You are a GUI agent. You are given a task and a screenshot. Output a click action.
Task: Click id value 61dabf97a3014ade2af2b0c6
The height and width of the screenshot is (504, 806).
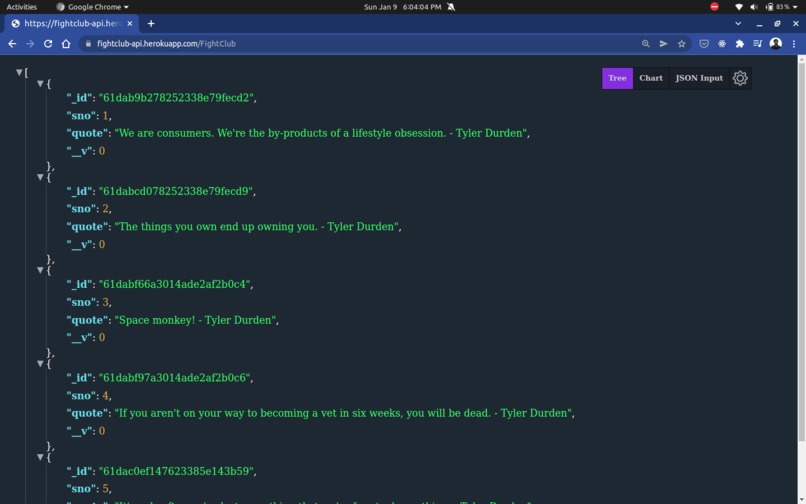176,378
